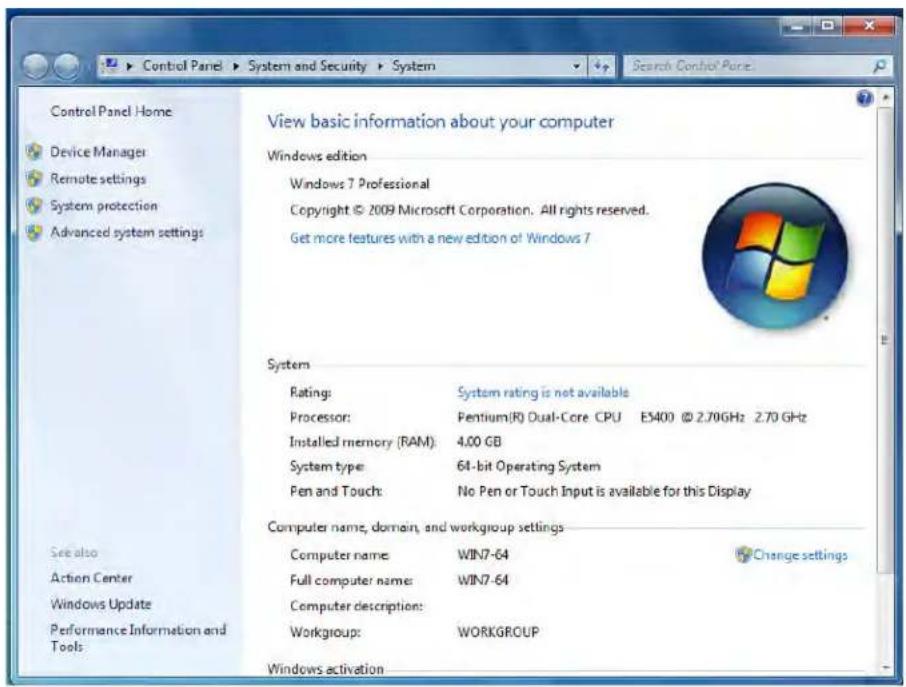Screen dimensions: 906x687
Task: Click the shield icon beside Change settings
Action: click(x=743, y=555)
